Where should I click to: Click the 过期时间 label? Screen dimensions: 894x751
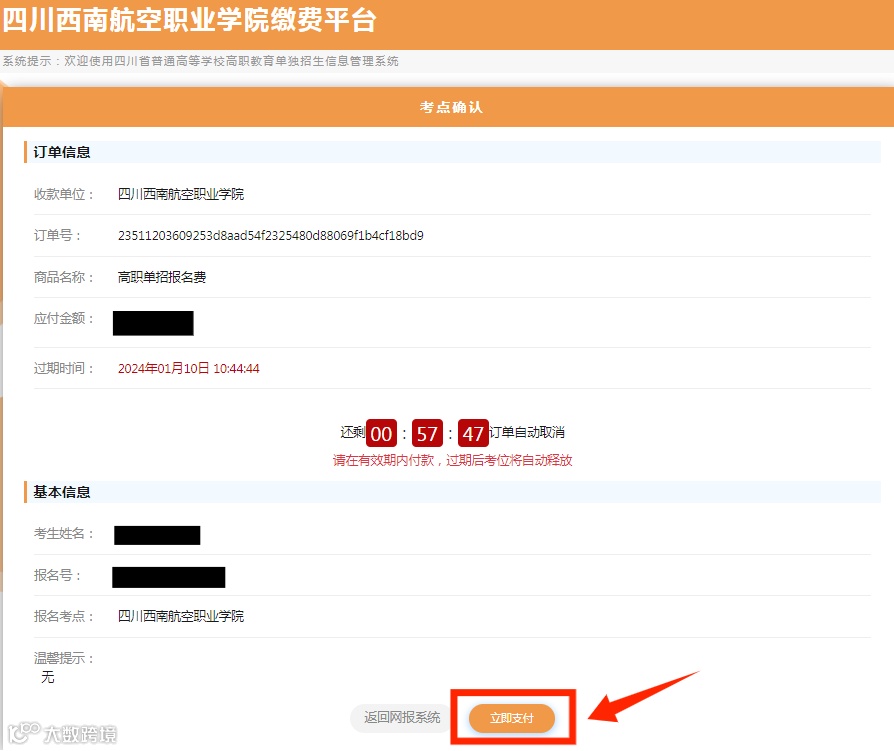64,368
